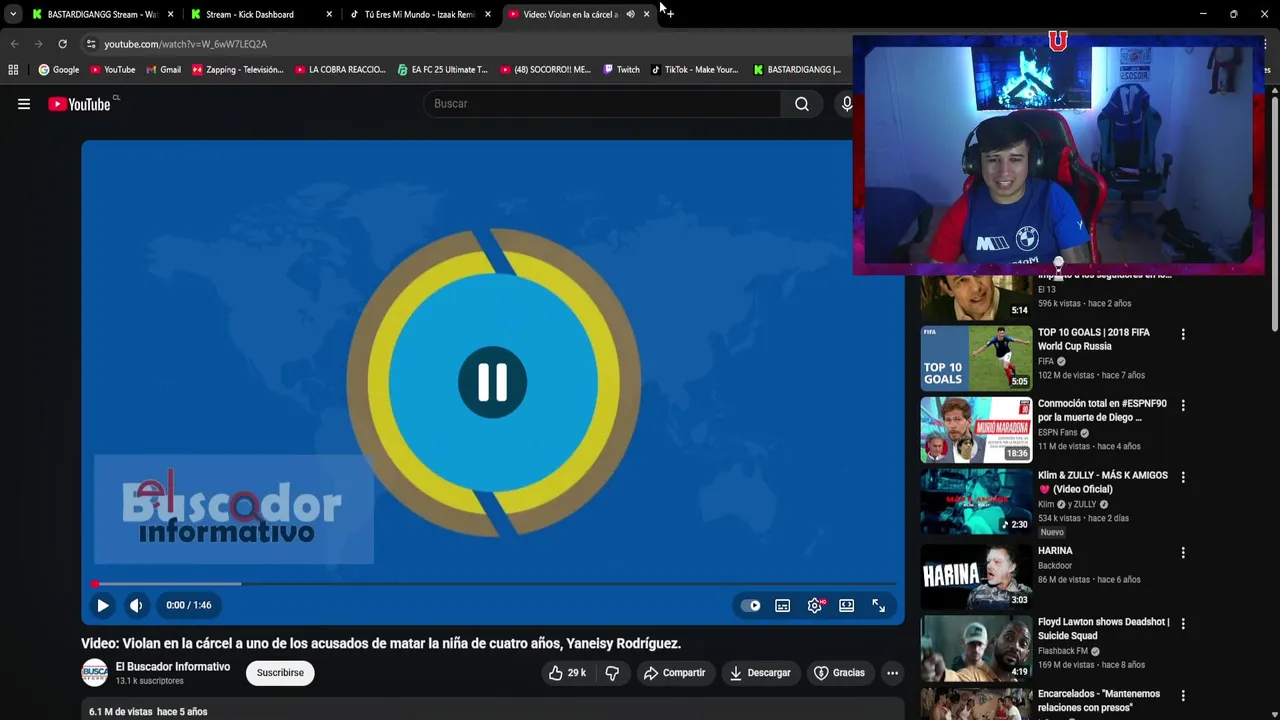
Task: Open options for Klim & ZULLY video
Action: coord(1183,478)
